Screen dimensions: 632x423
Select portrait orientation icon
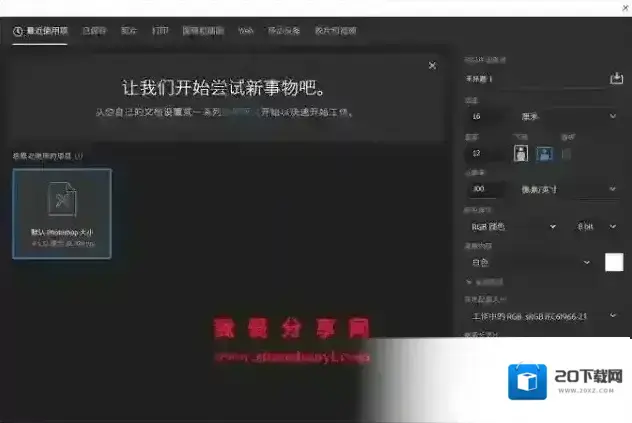(x=520, y=153)
